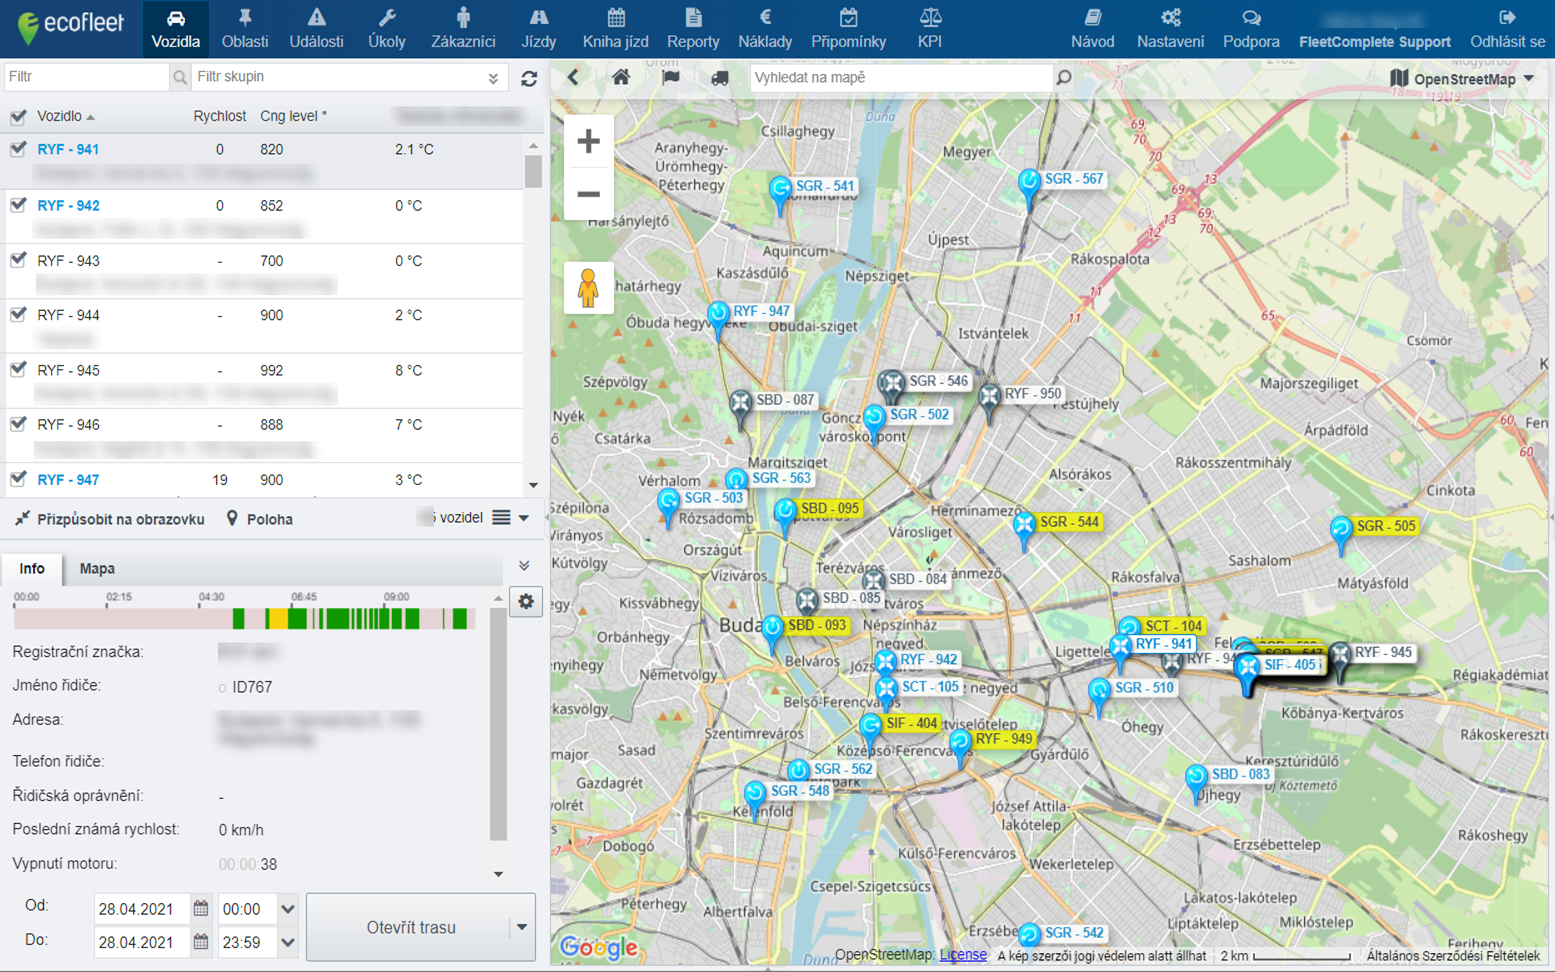Click the search magnifier in Filtr field

tap(180, 77)
